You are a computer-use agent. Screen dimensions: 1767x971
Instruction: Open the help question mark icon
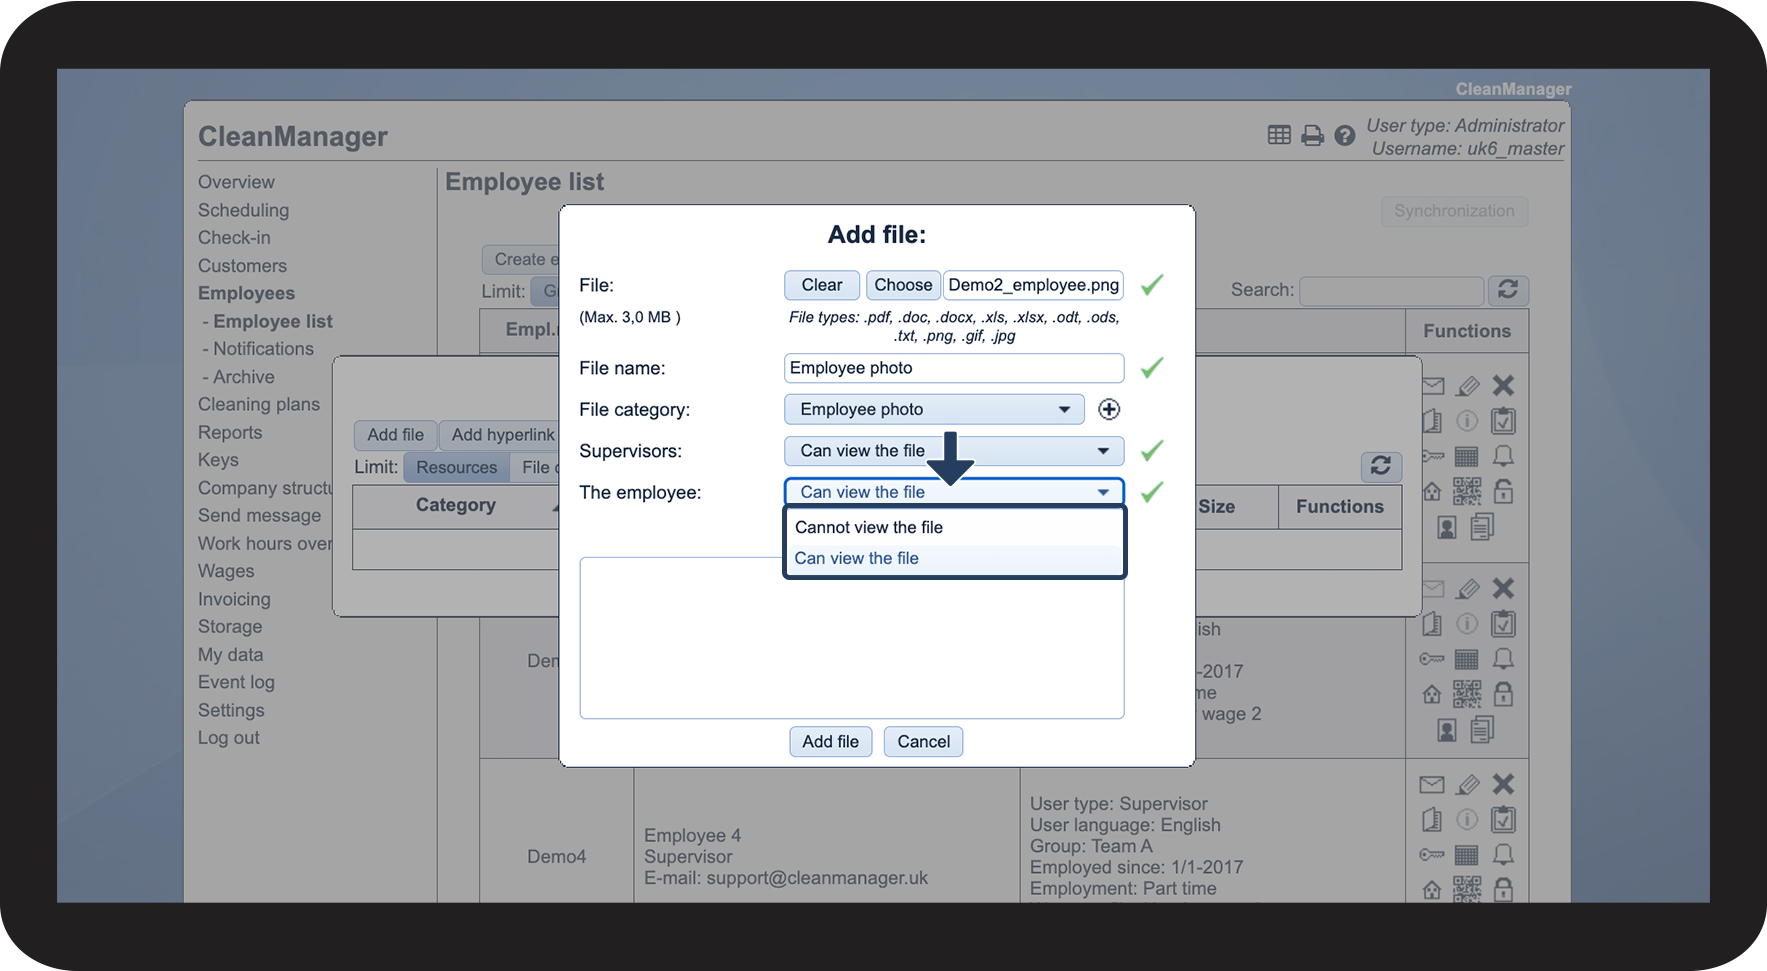[x=1345, y=135]
